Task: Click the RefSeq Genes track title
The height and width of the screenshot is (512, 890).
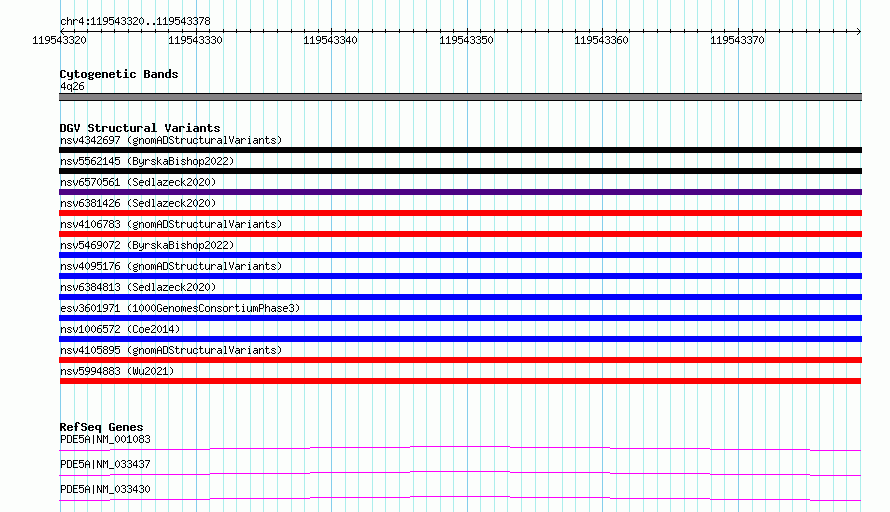Action: (x=101, y=427)
